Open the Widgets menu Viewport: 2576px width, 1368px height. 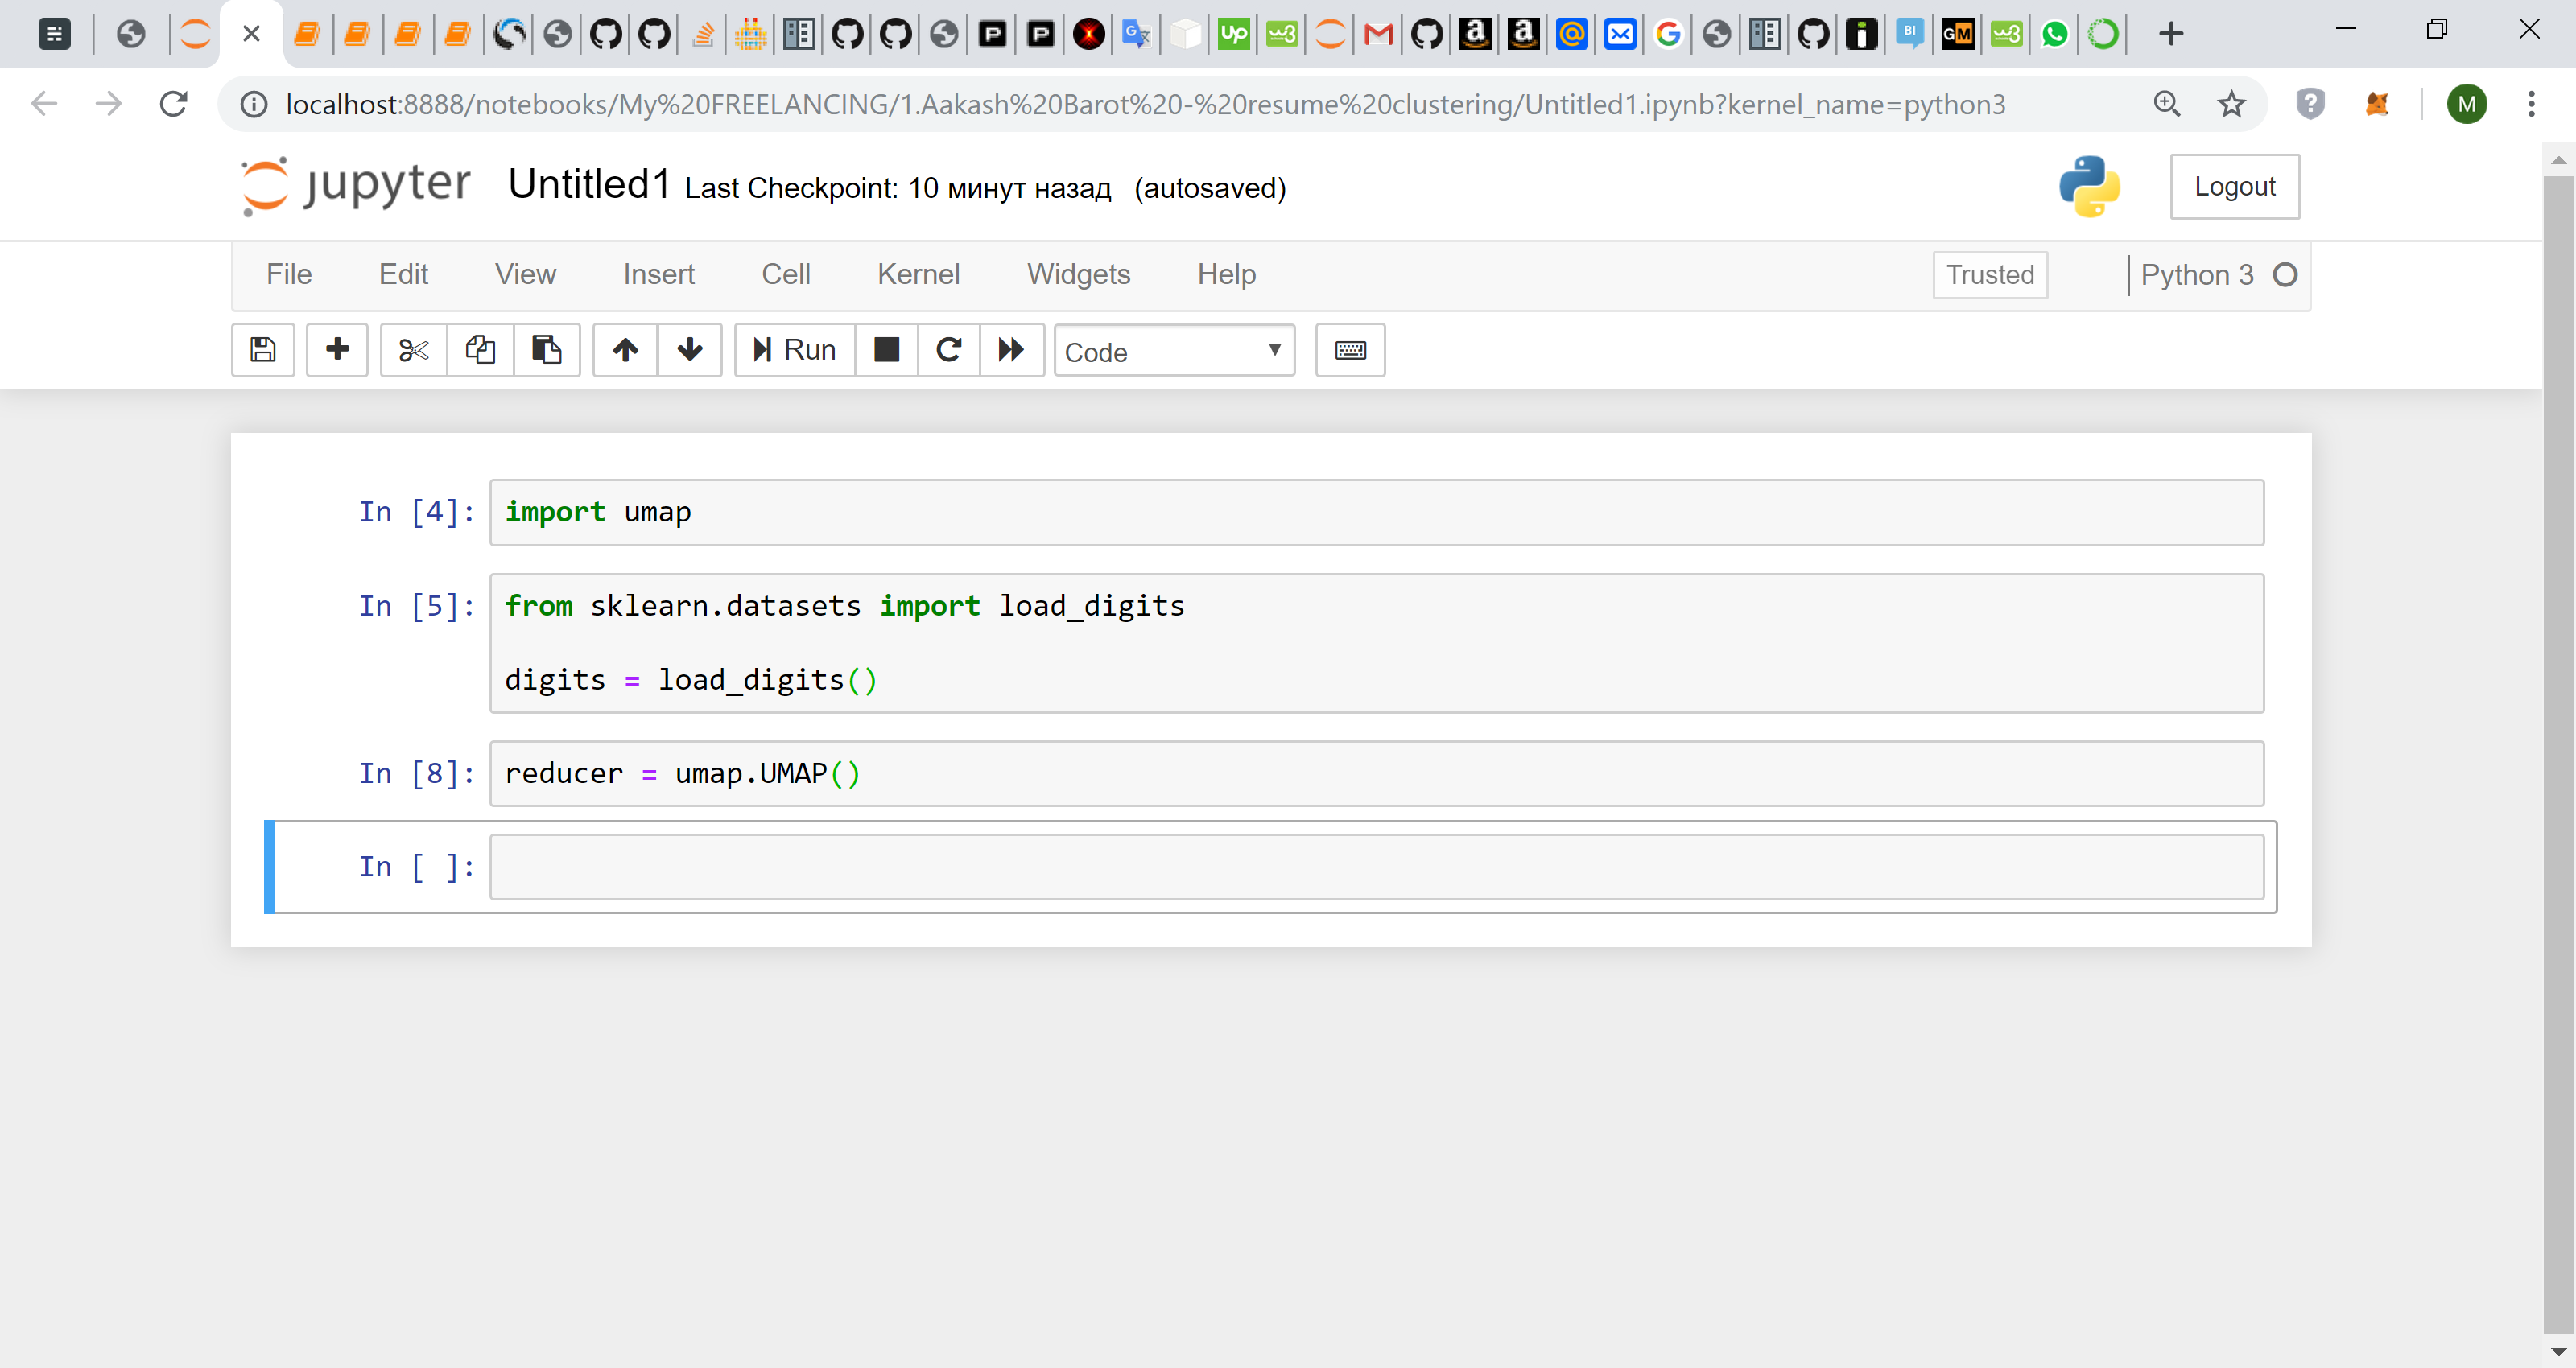click(x=1078, y=274)
